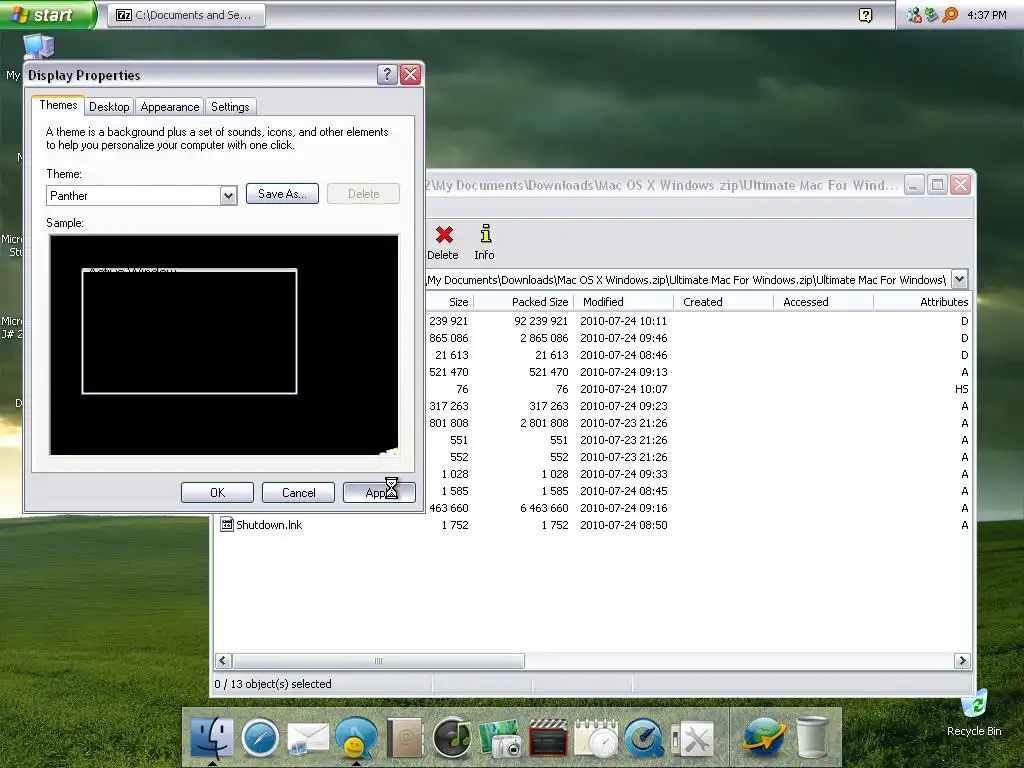Viewport: 1024px width, 768px height.
Task: Click the packed size 92 239 921
Action: click(541, 321)
